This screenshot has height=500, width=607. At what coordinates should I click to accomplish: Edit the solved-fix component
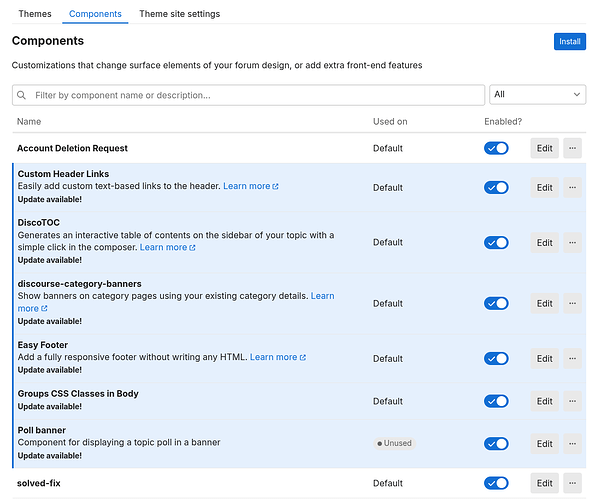pos(544,483)
